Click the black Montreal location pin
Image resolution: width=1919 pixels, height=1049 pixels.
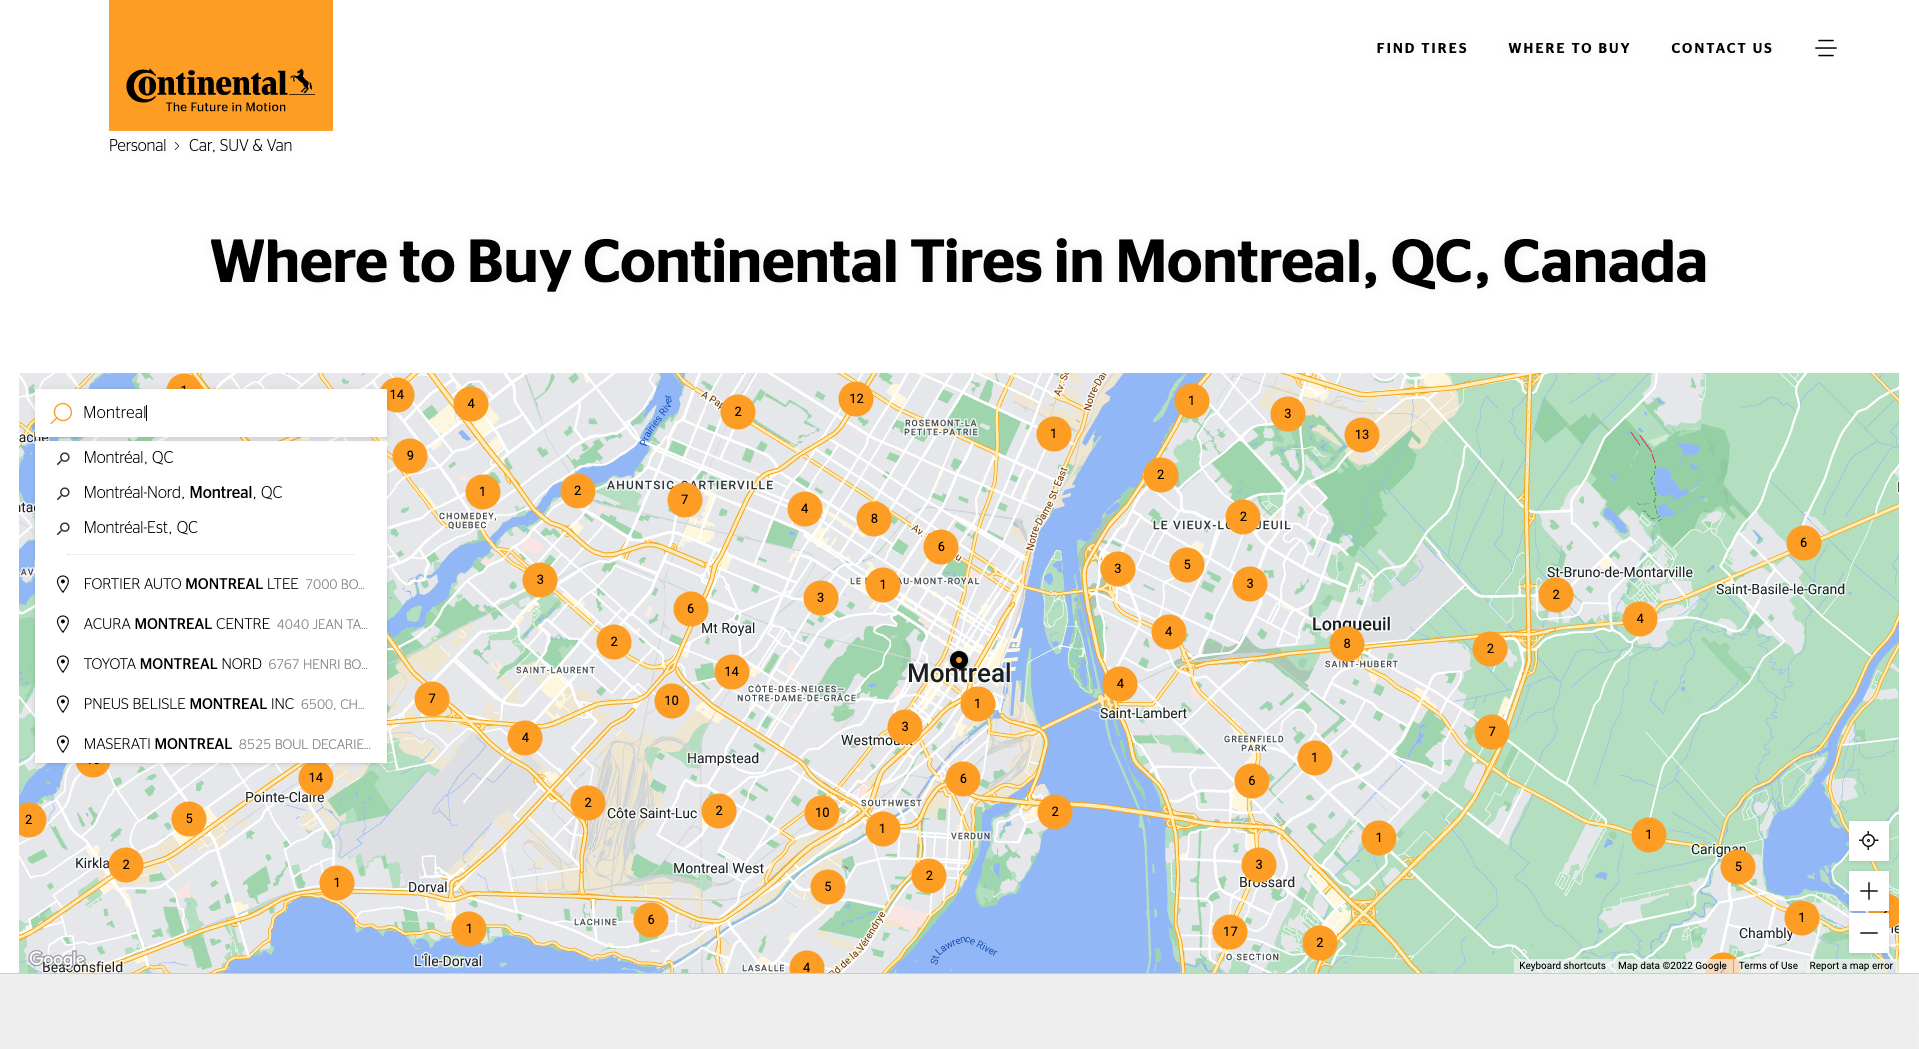coord(959,660)
